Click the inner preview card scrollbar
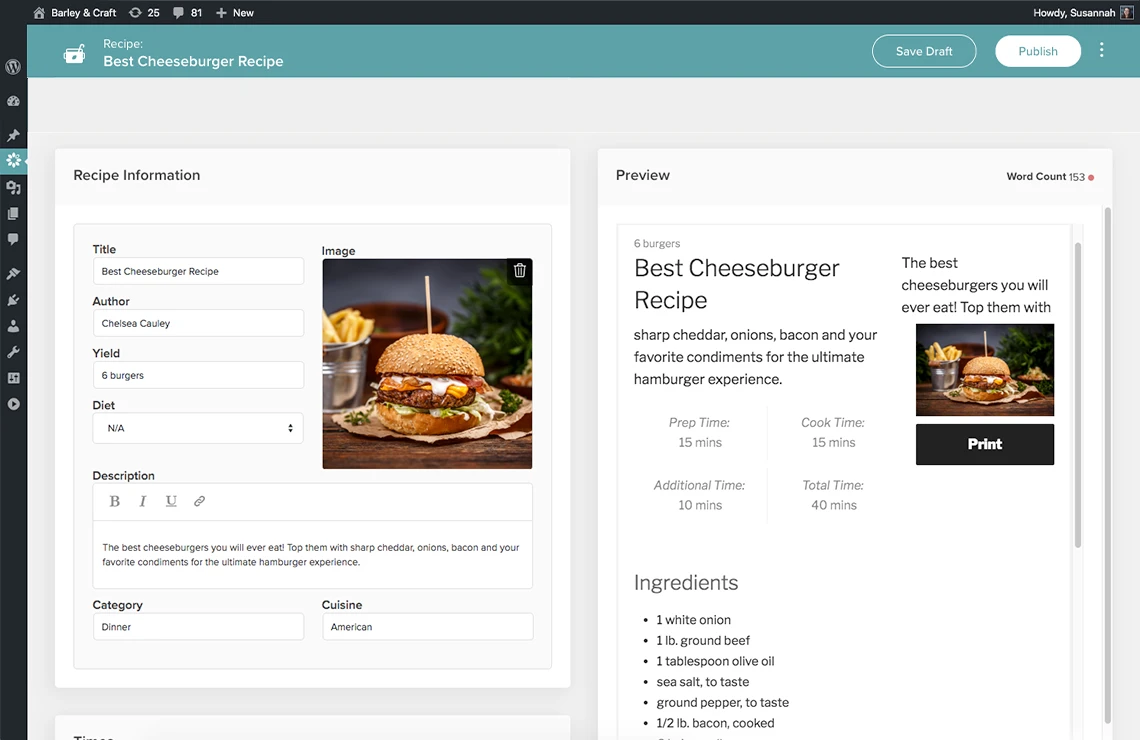This screenshot has height=740, width=1140. pyautogui.click(x=1077, y=395)
